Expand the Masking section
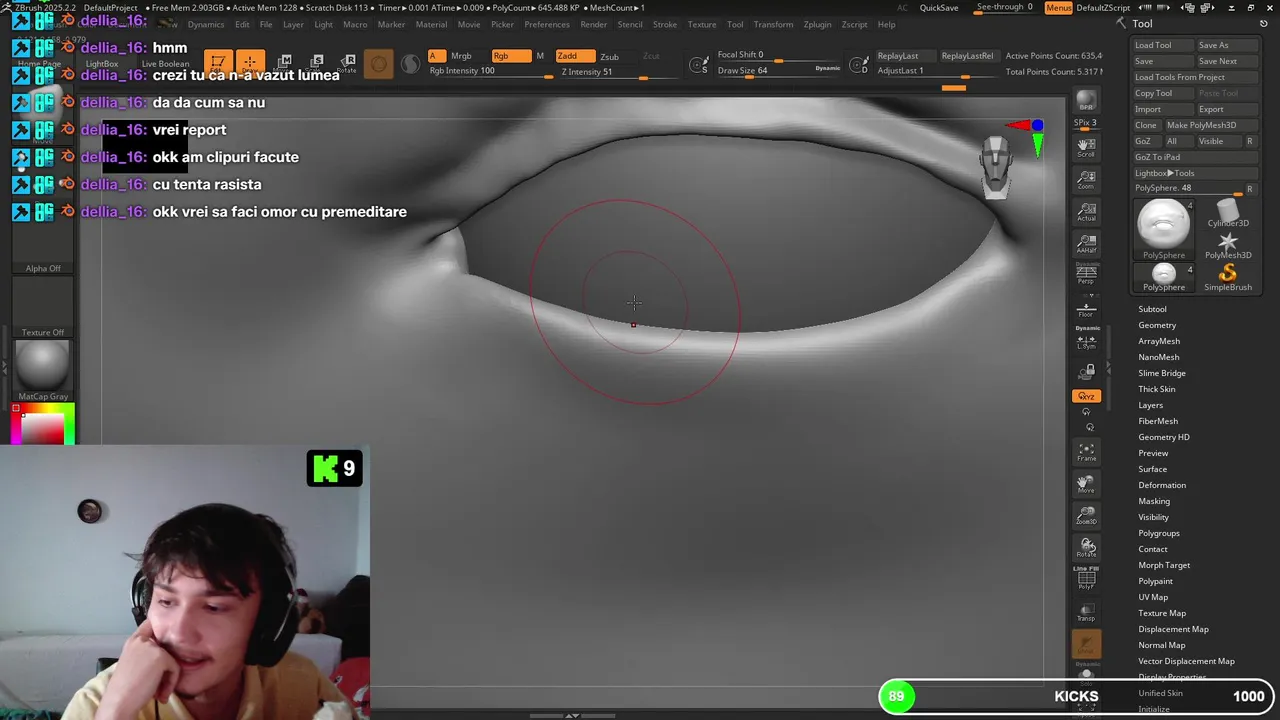The height and width of the screenshot is (720, 1280). click(1154, 501)
